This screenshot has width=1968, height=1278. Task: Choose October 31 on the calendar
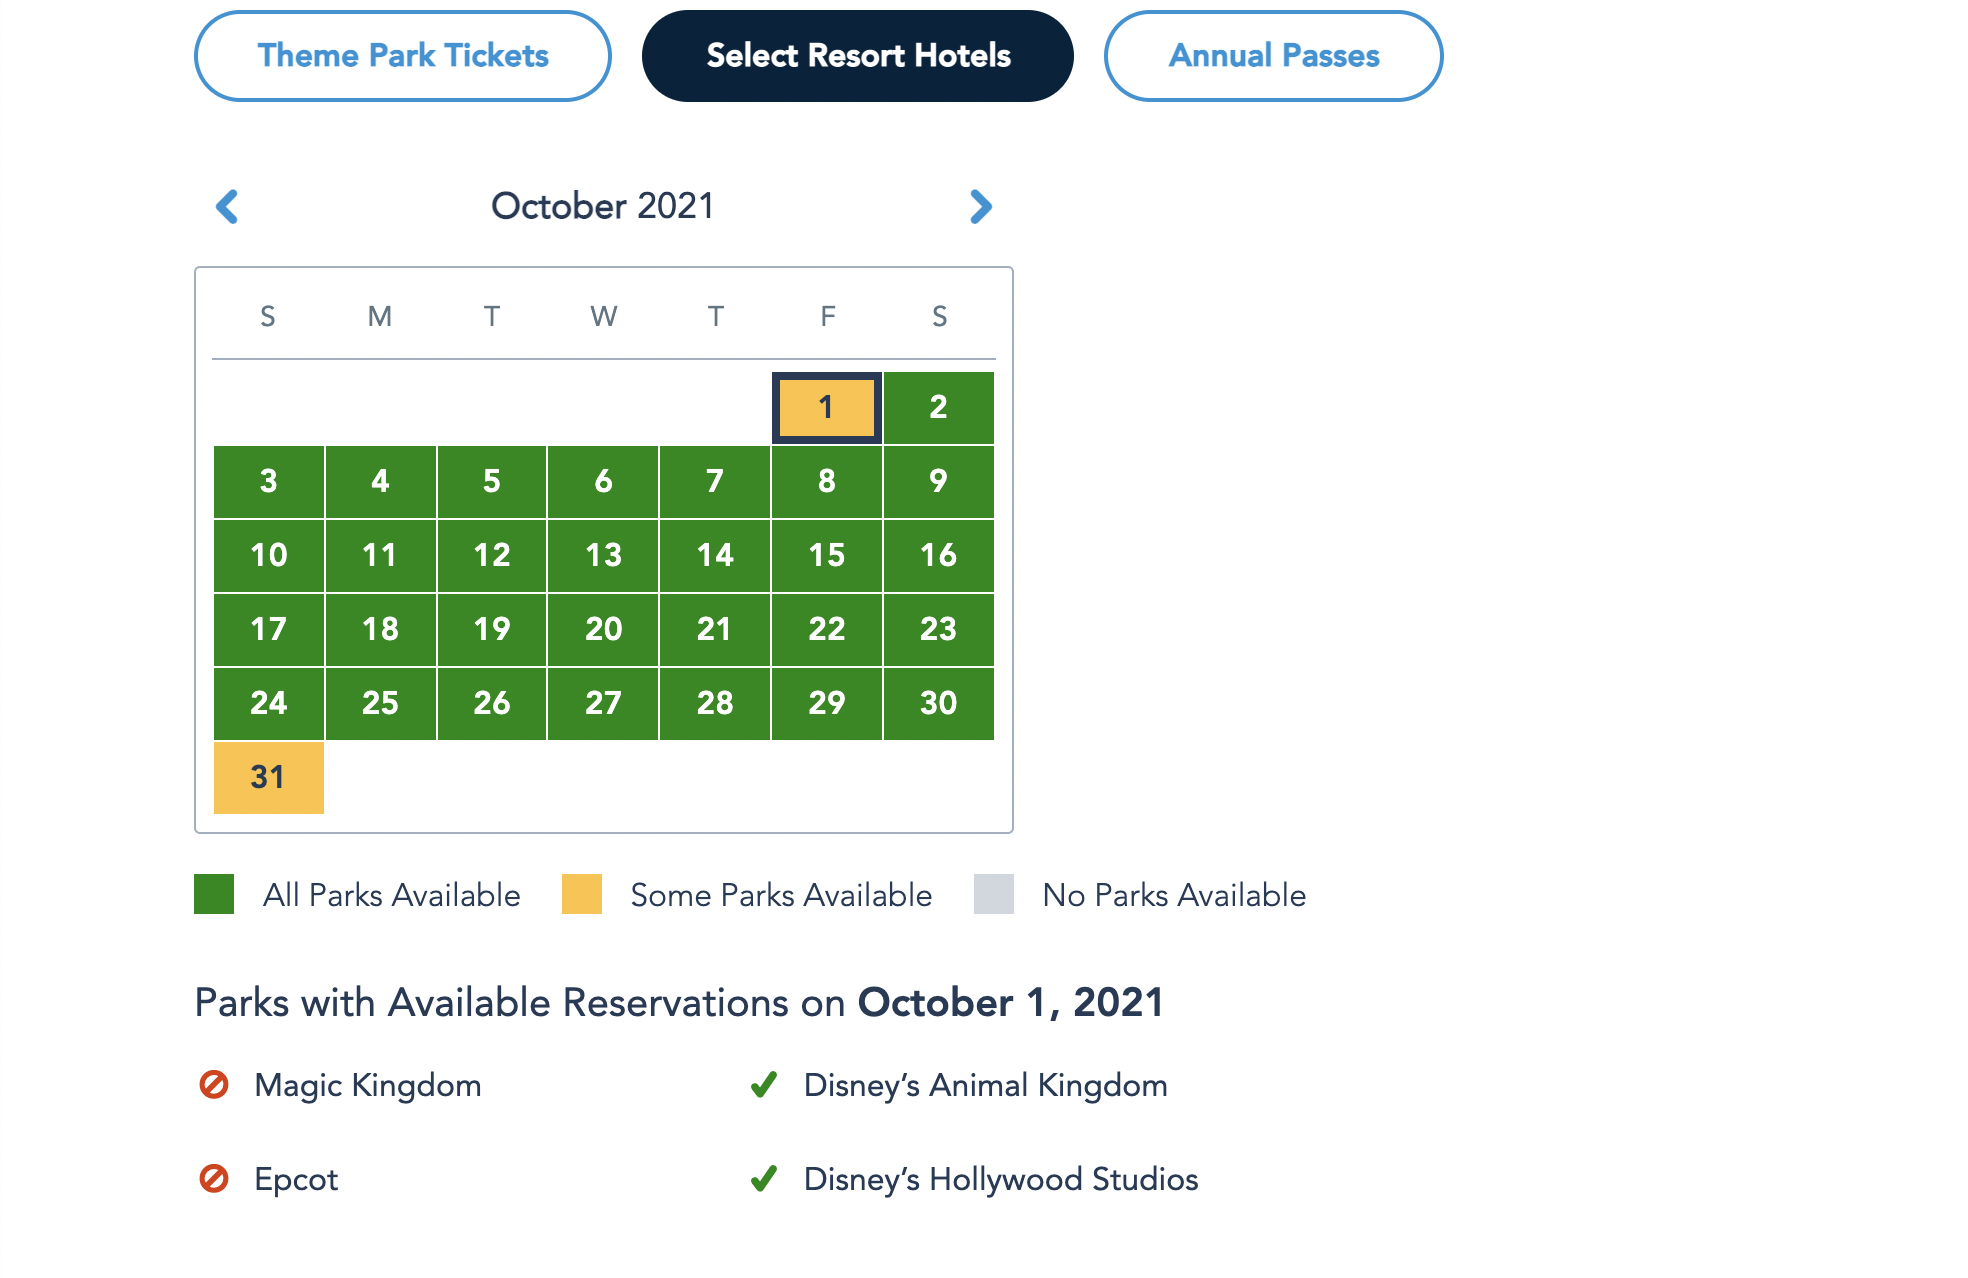(x=269, y=777)
